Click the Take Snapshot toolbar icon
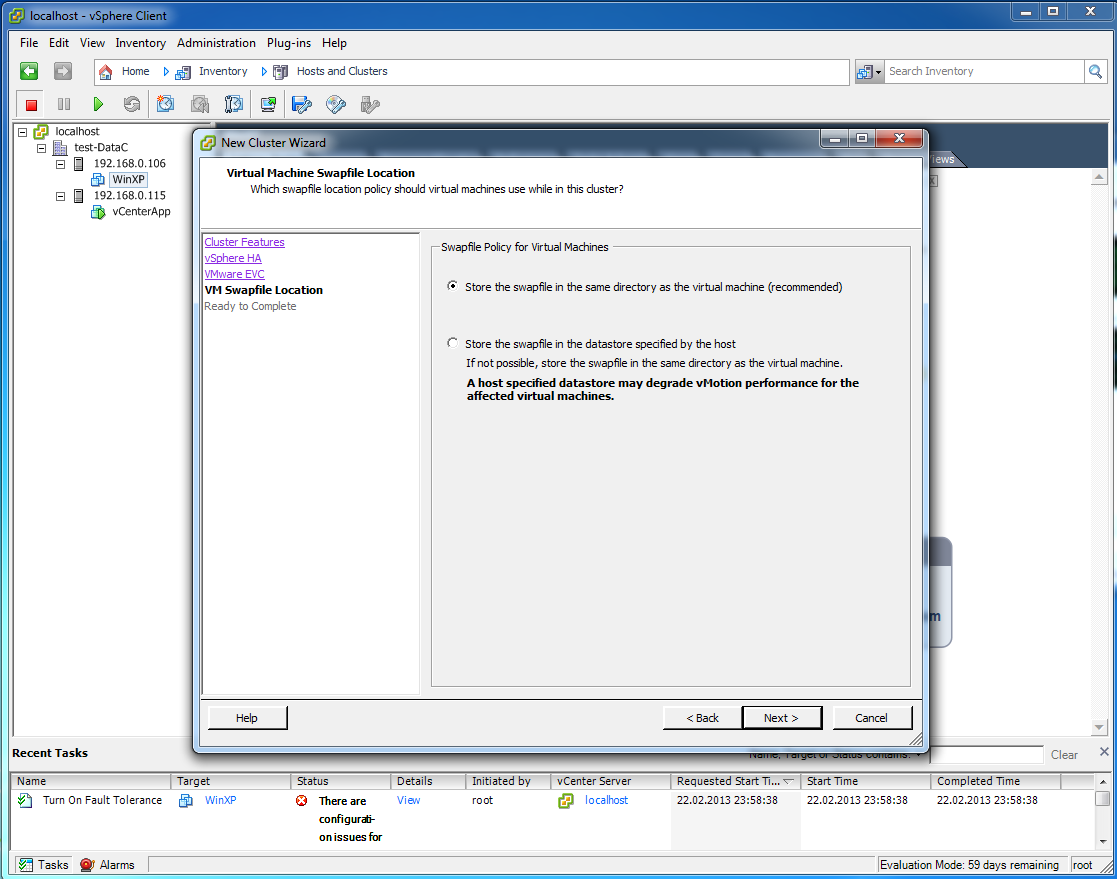Viewport: 1117px width, 879px height. tap(165, 105)
